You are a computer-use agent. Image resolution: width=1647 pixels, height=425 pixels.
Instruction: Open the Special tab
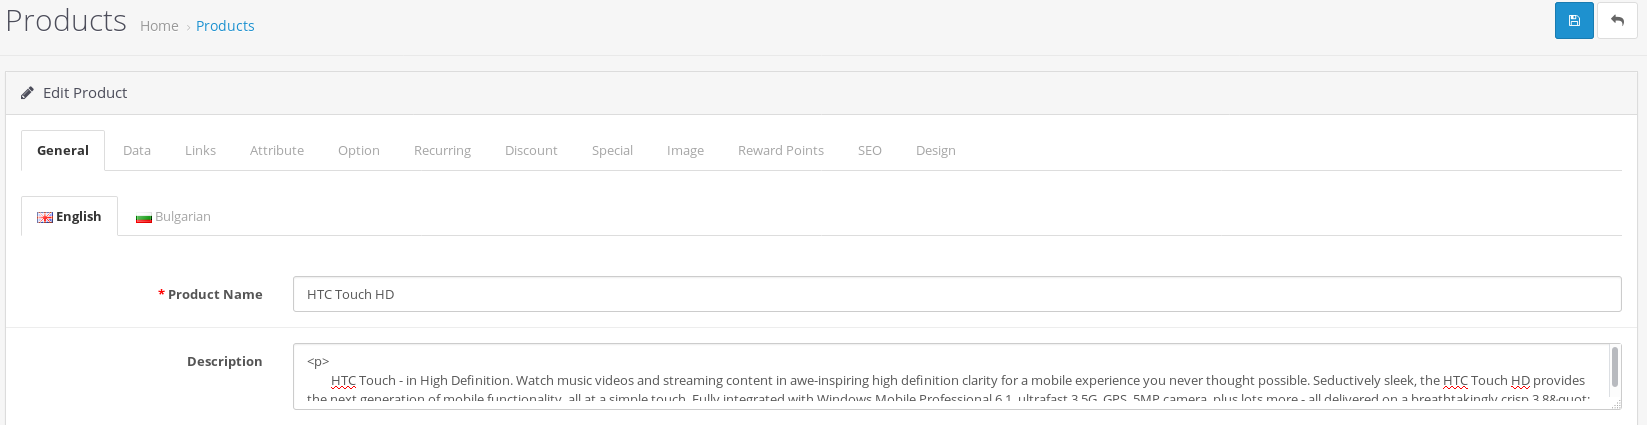tap(612, 151)
